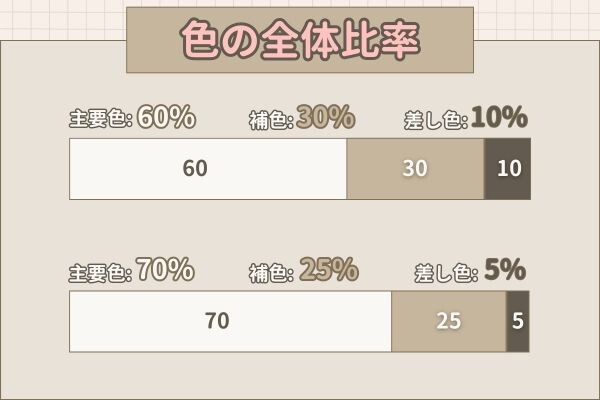
Task: Click the number 60 inside first bar
Action: tap(195, 168)
